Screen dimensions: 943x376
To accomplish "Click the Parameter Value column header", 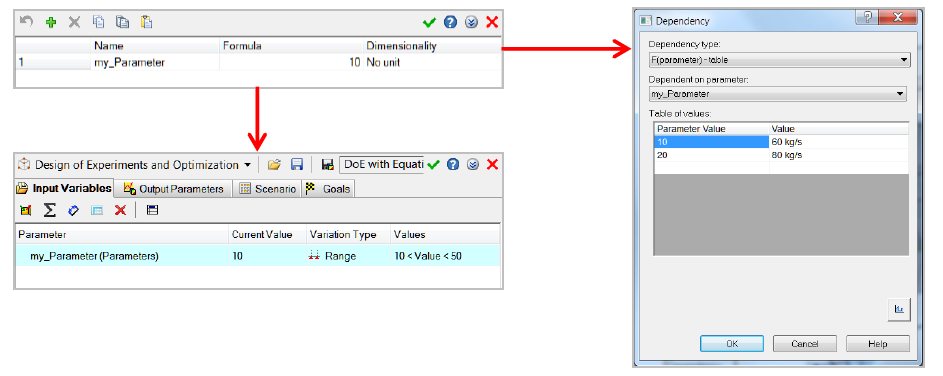I will click(711, 129).
